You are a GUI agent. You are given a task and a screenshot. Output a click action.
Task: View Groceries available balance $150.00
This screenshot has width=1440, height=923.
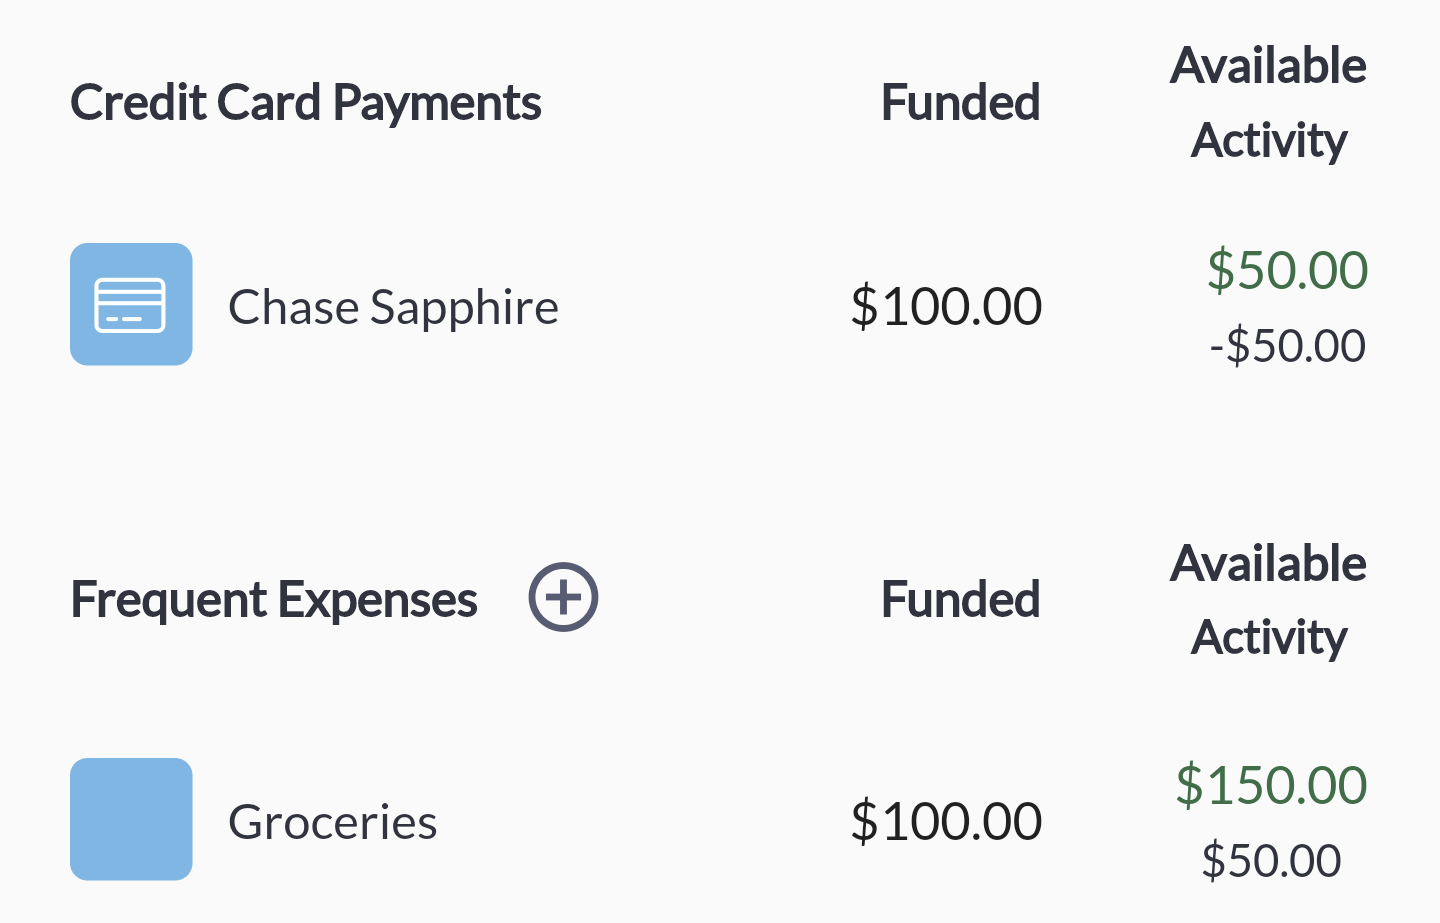(x=1271, y=785)
